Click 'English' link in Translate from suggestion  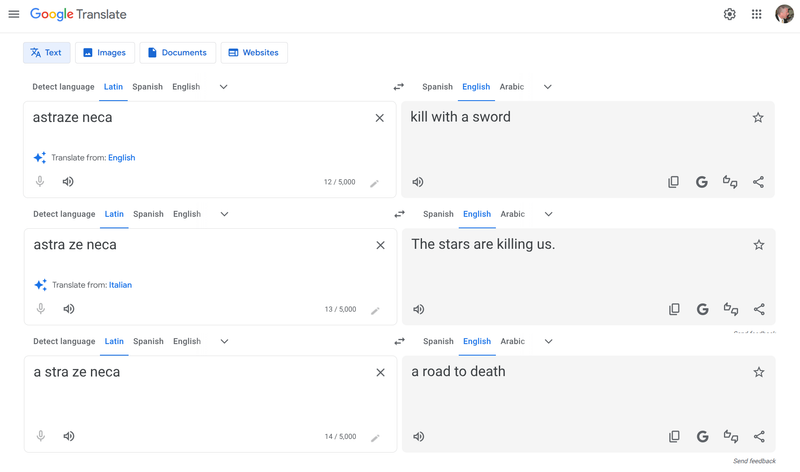[121, 158]
